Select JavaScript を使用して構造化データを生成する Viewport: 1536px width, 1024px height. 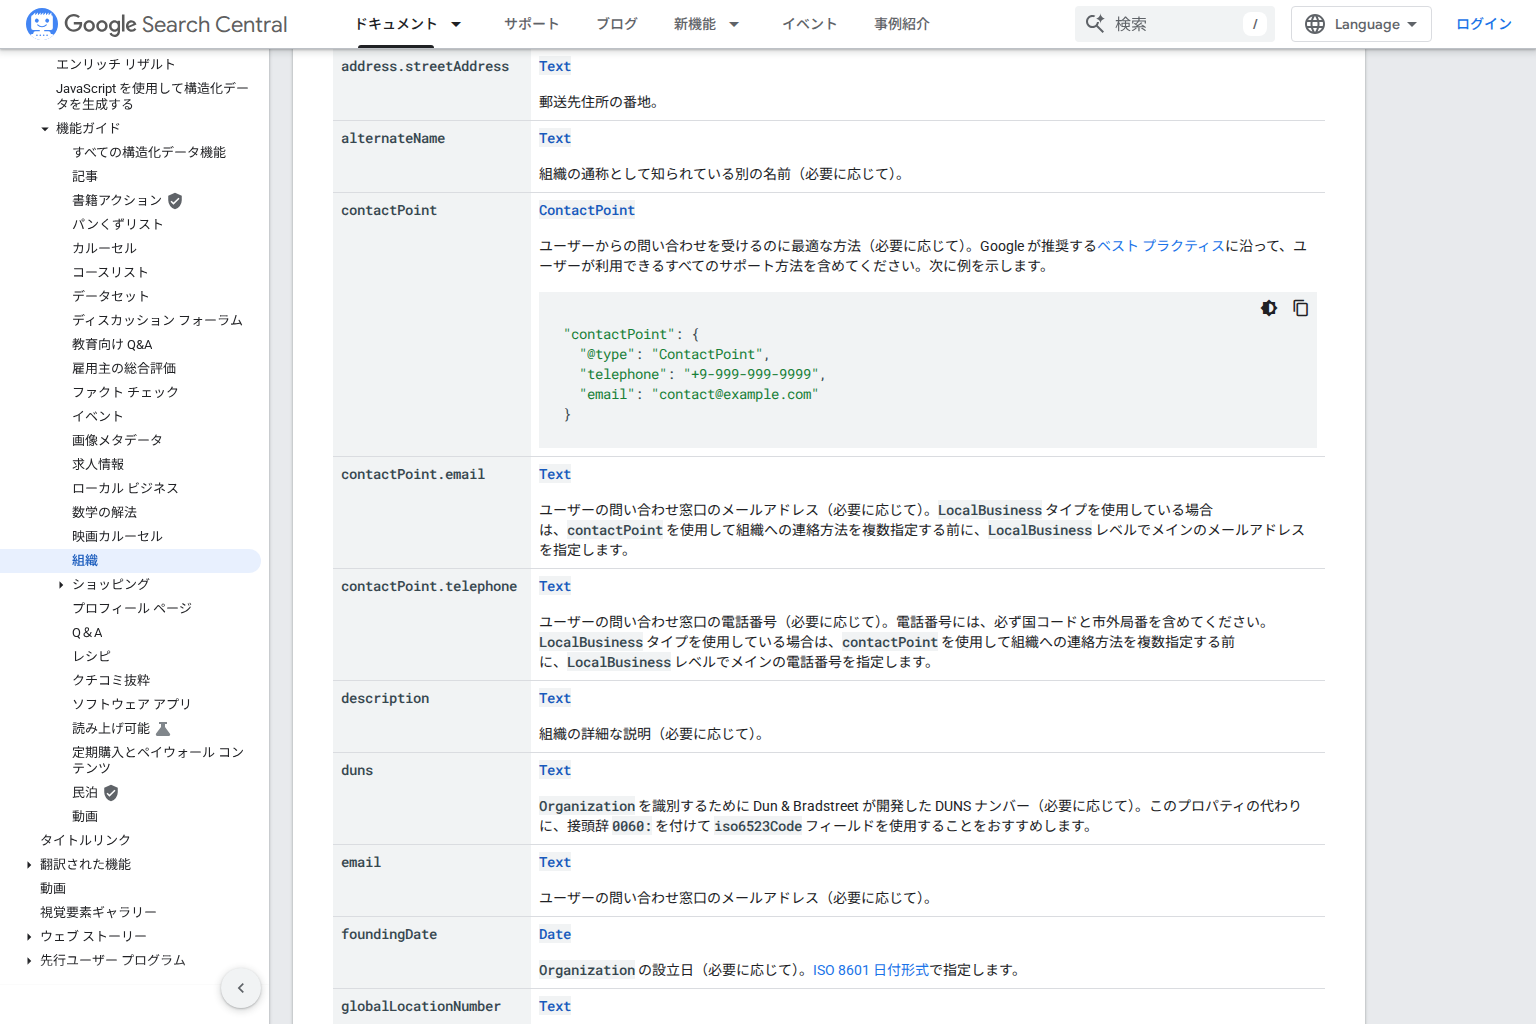tap(152, 96)
